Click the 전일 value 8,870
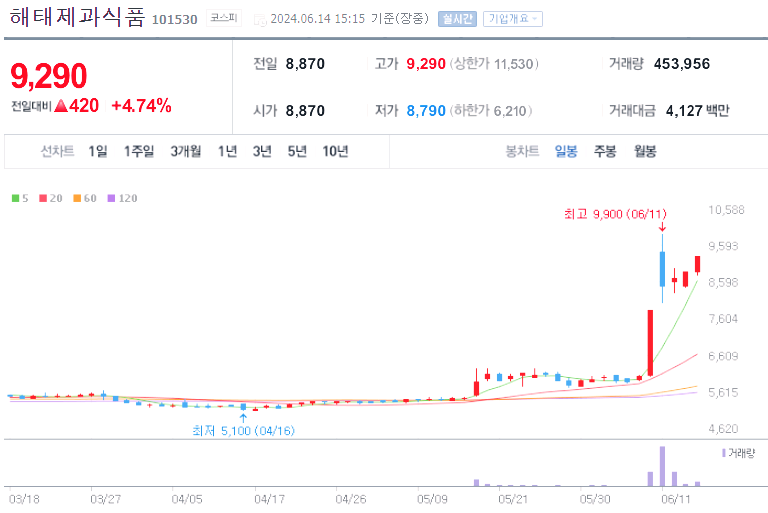 coord(305,64)
